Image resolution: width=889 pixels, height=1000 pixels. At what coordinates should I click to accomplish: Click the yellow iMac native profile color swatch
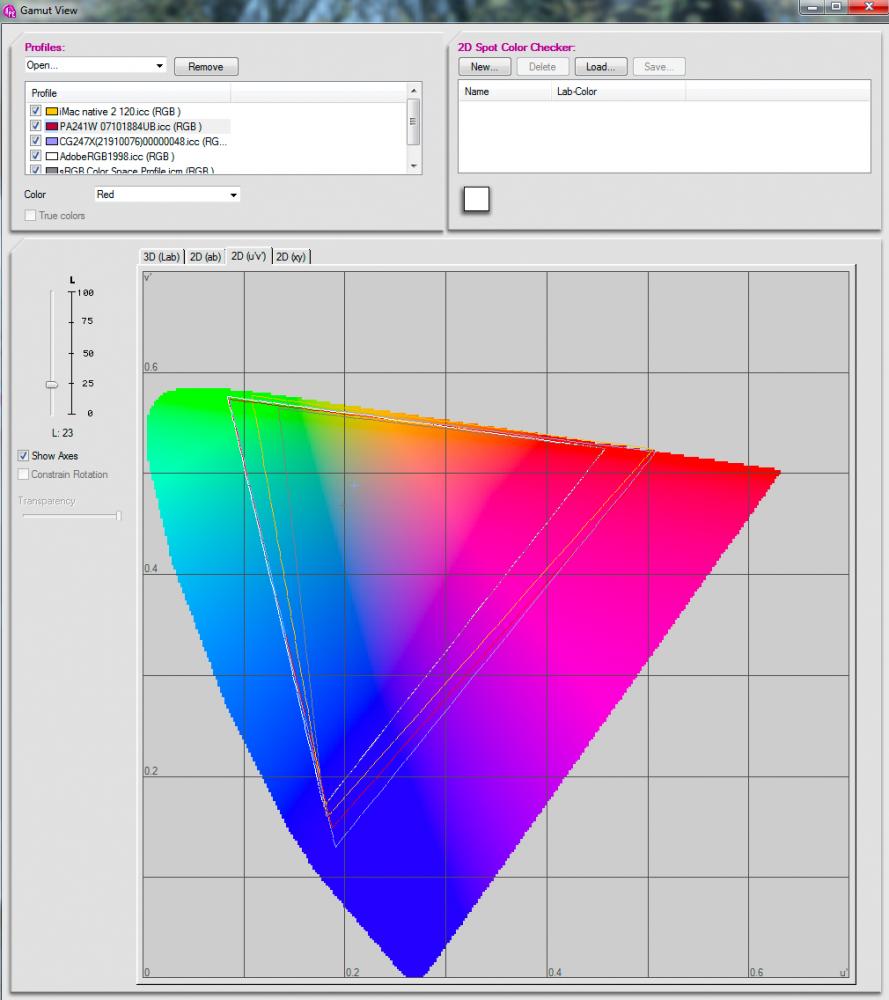pyautogui.click(x=52, y=112)
